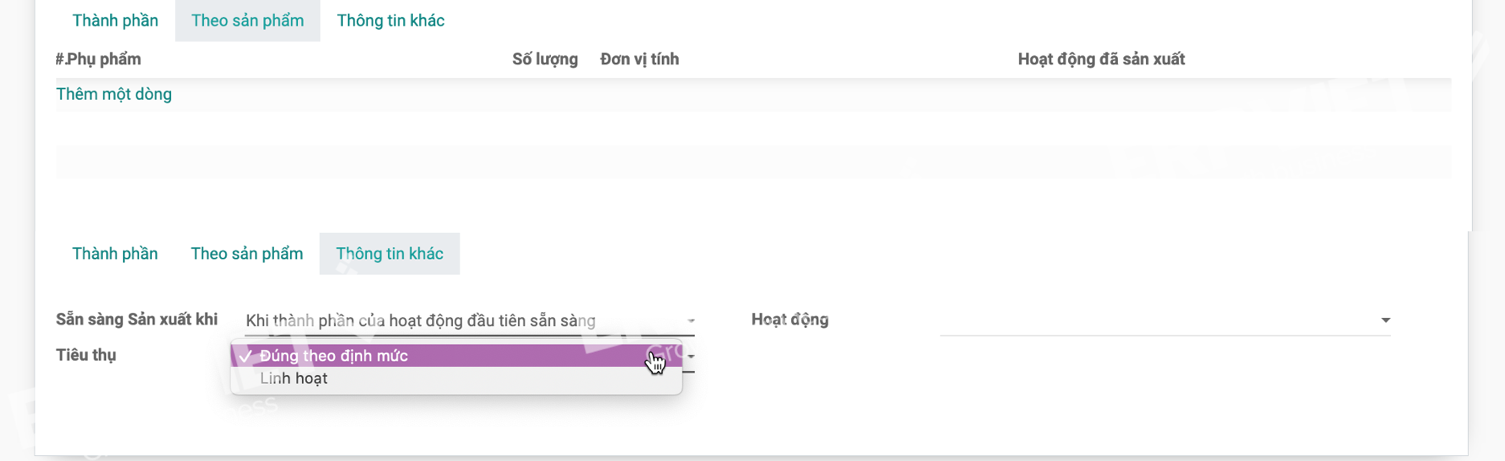The height and width of the screenshot is (461, 1505).
Task: Add a row with Thêm một dòng
Action: (x=114, y=94)
